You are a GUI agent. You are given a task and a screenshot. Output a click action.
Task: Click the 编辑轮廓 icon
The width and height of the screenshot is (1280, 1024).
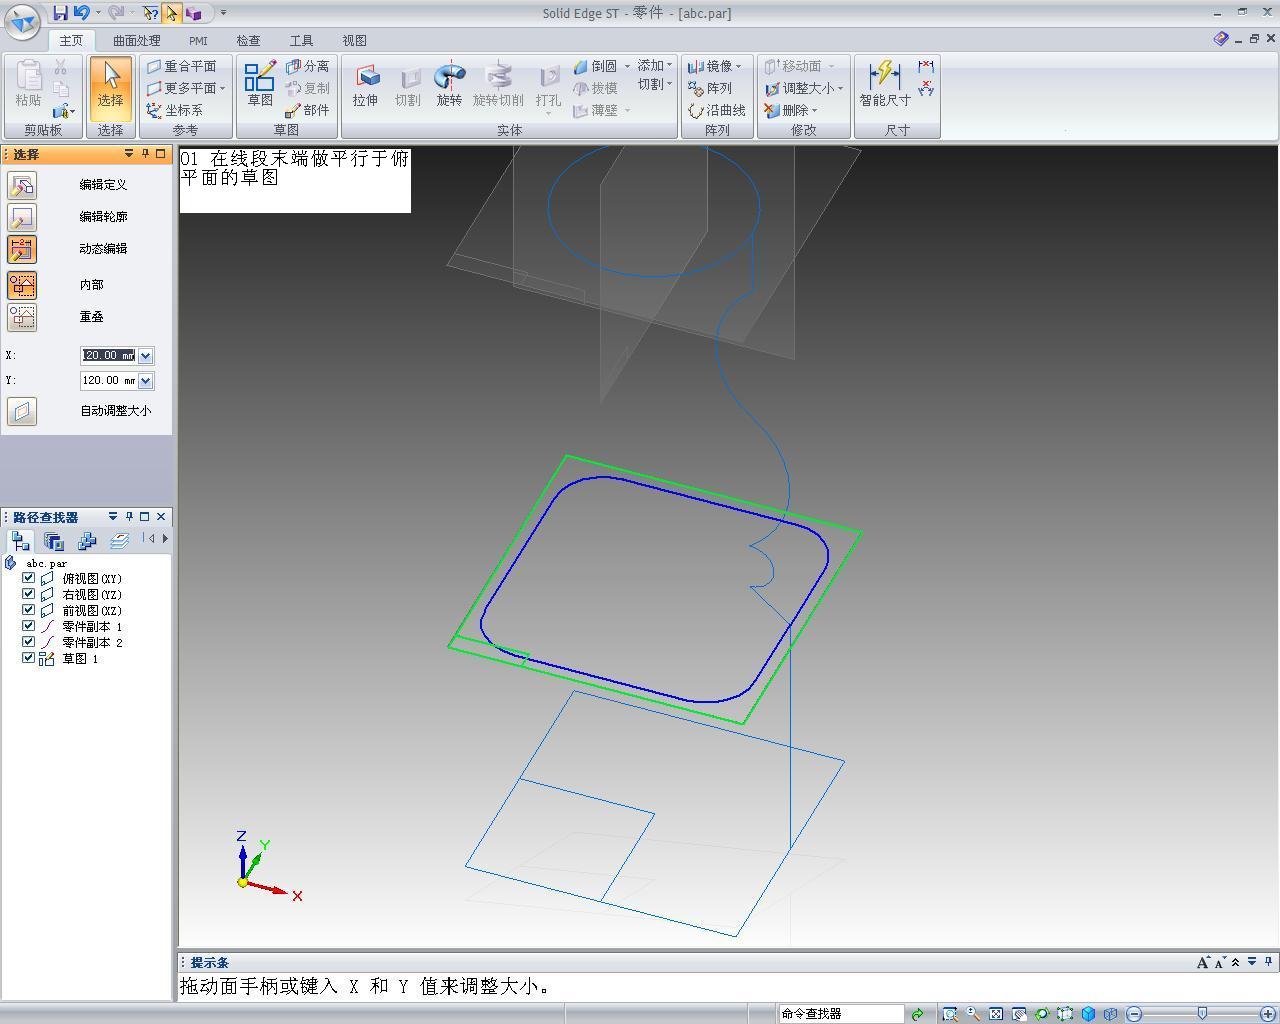(22, 217)
